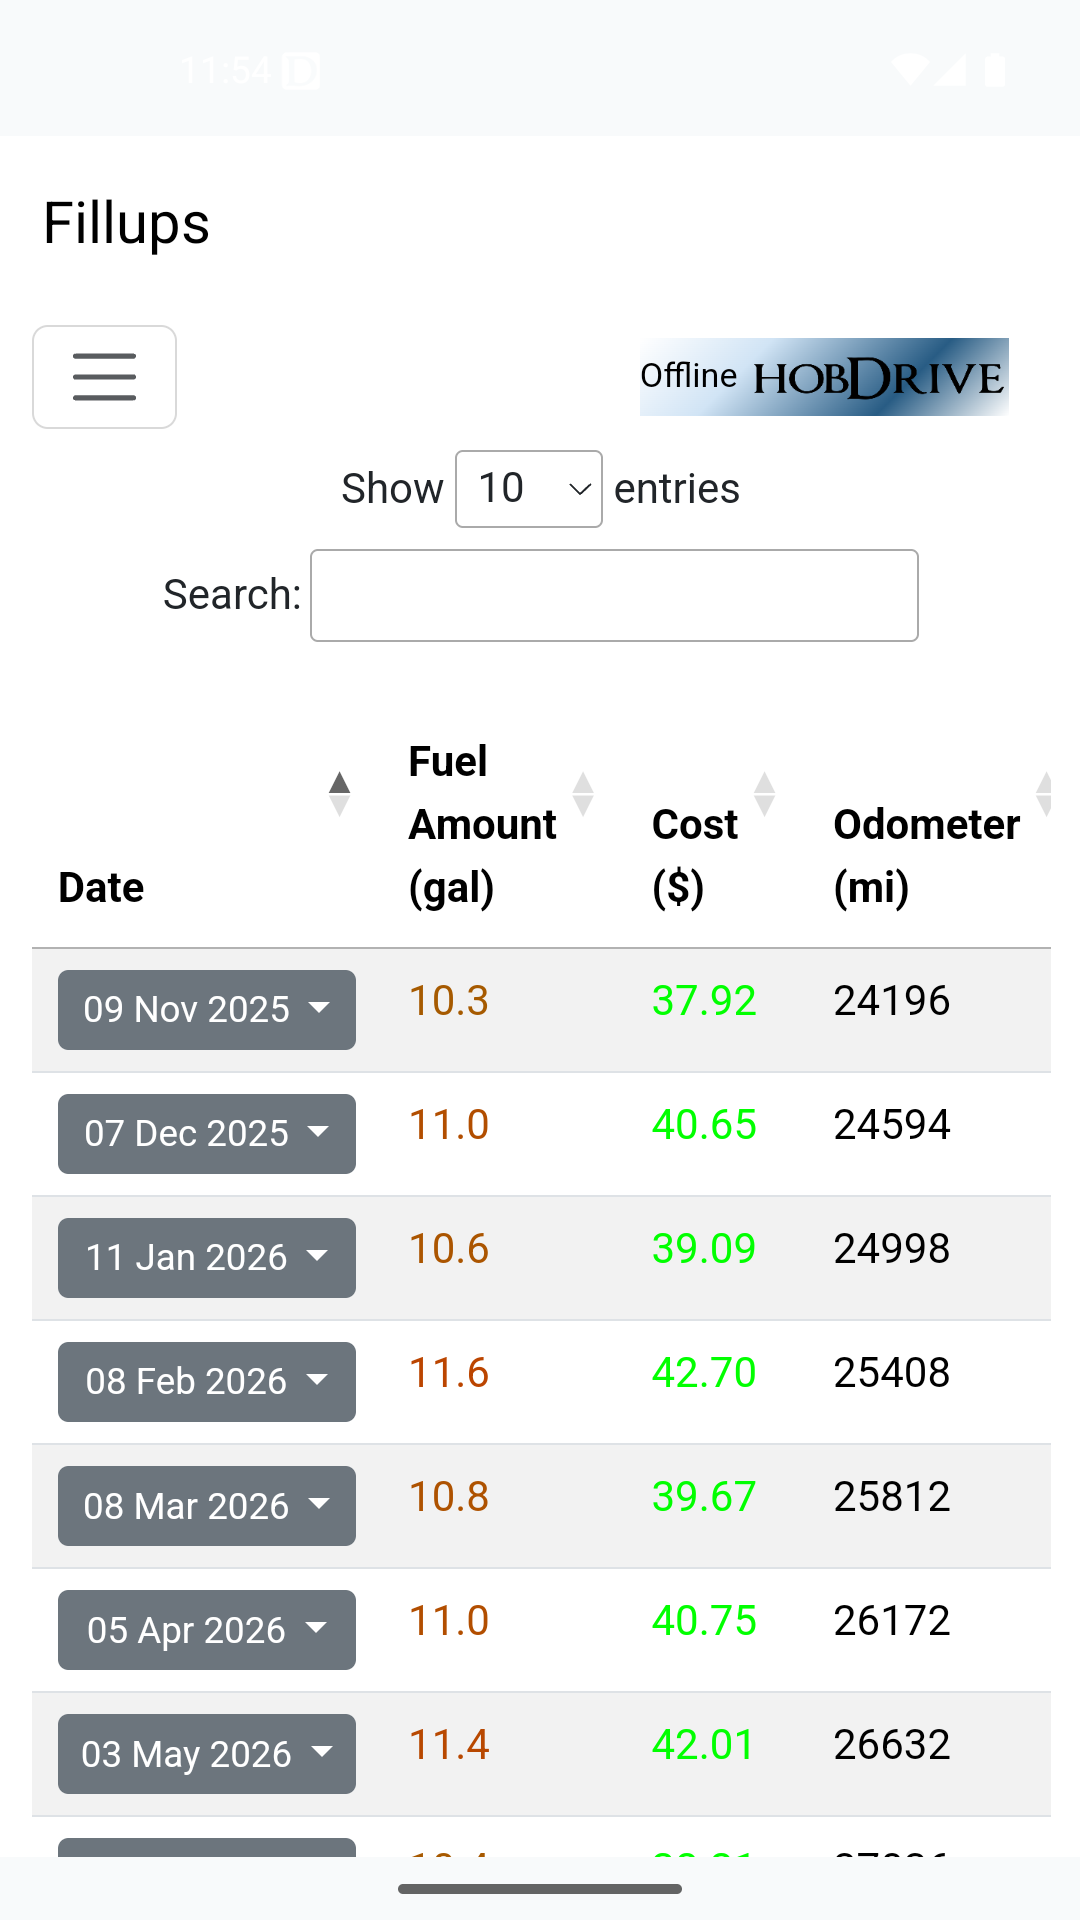
Task: Sort by Odometer (mi) column
Action: (x=929, y=825)
